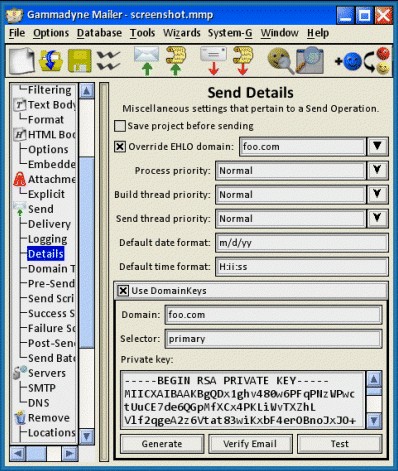Open project with the folder arrow icon

pyautogui.click(x=51, y=60)
